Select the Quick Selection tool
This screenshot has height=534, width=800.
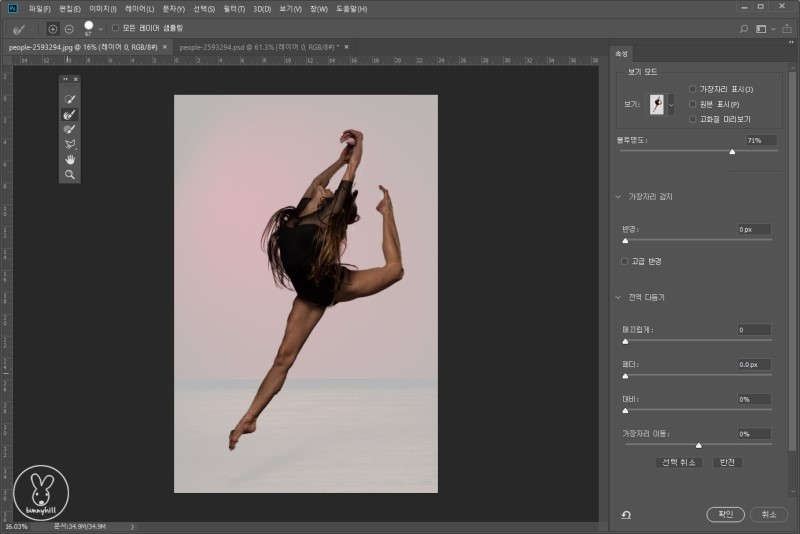click(x=70, y=100)
